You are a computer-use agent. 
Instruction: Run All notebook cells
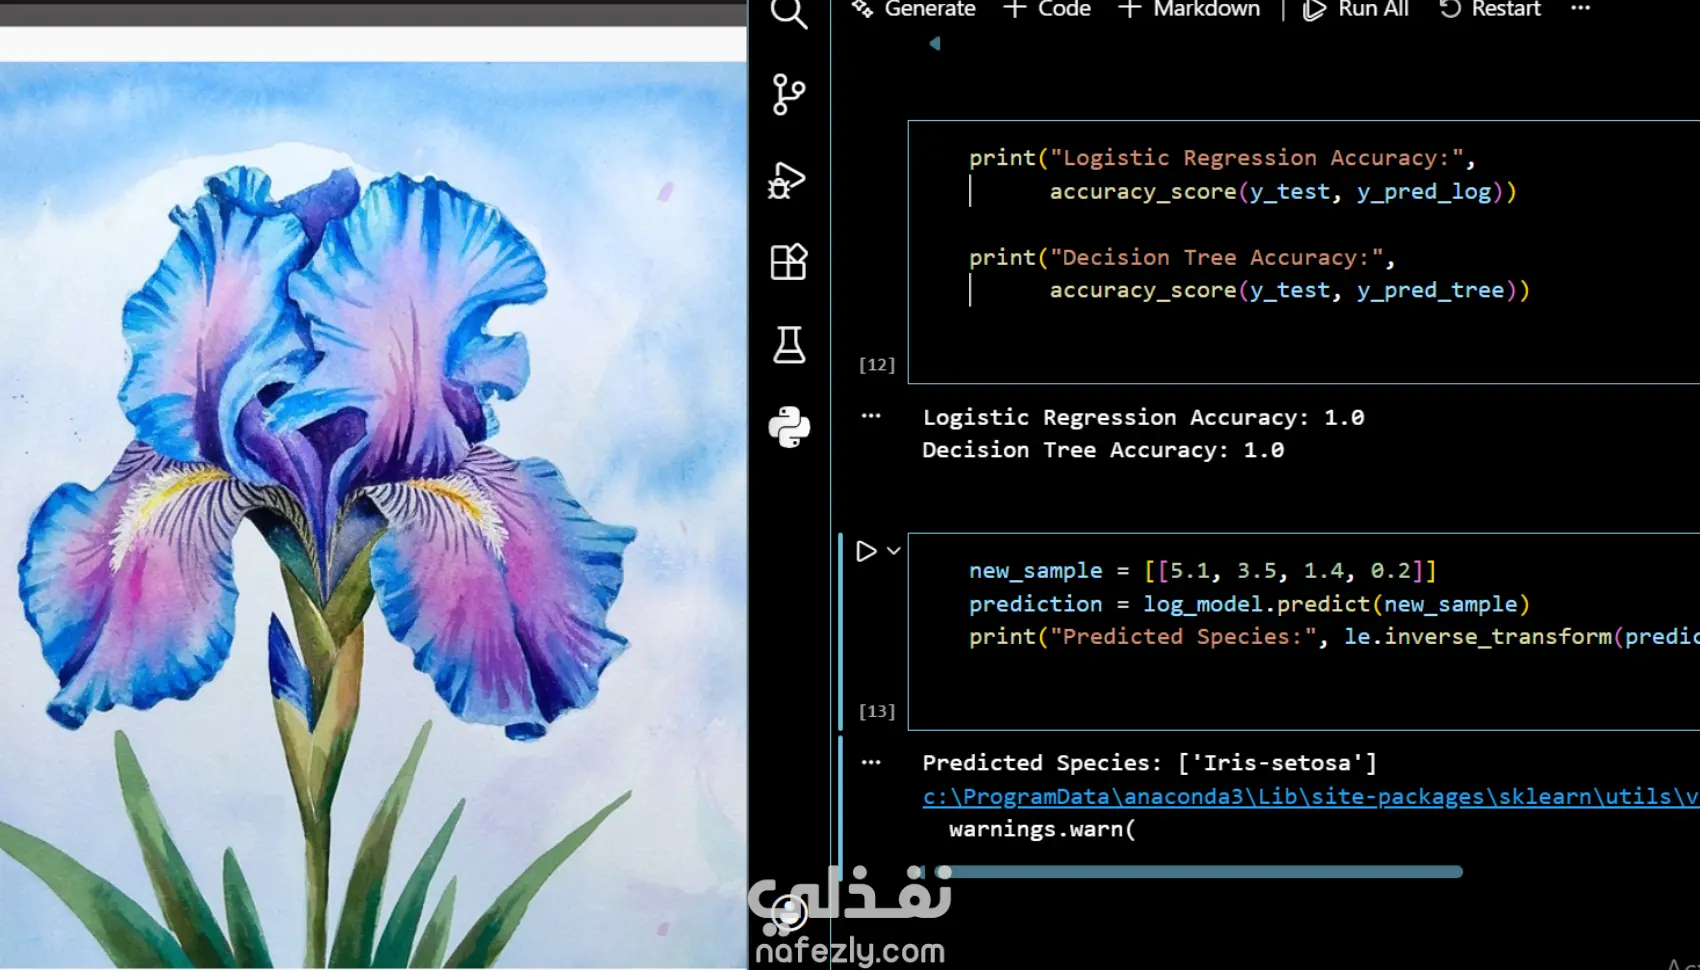[x=1356, y=9]
